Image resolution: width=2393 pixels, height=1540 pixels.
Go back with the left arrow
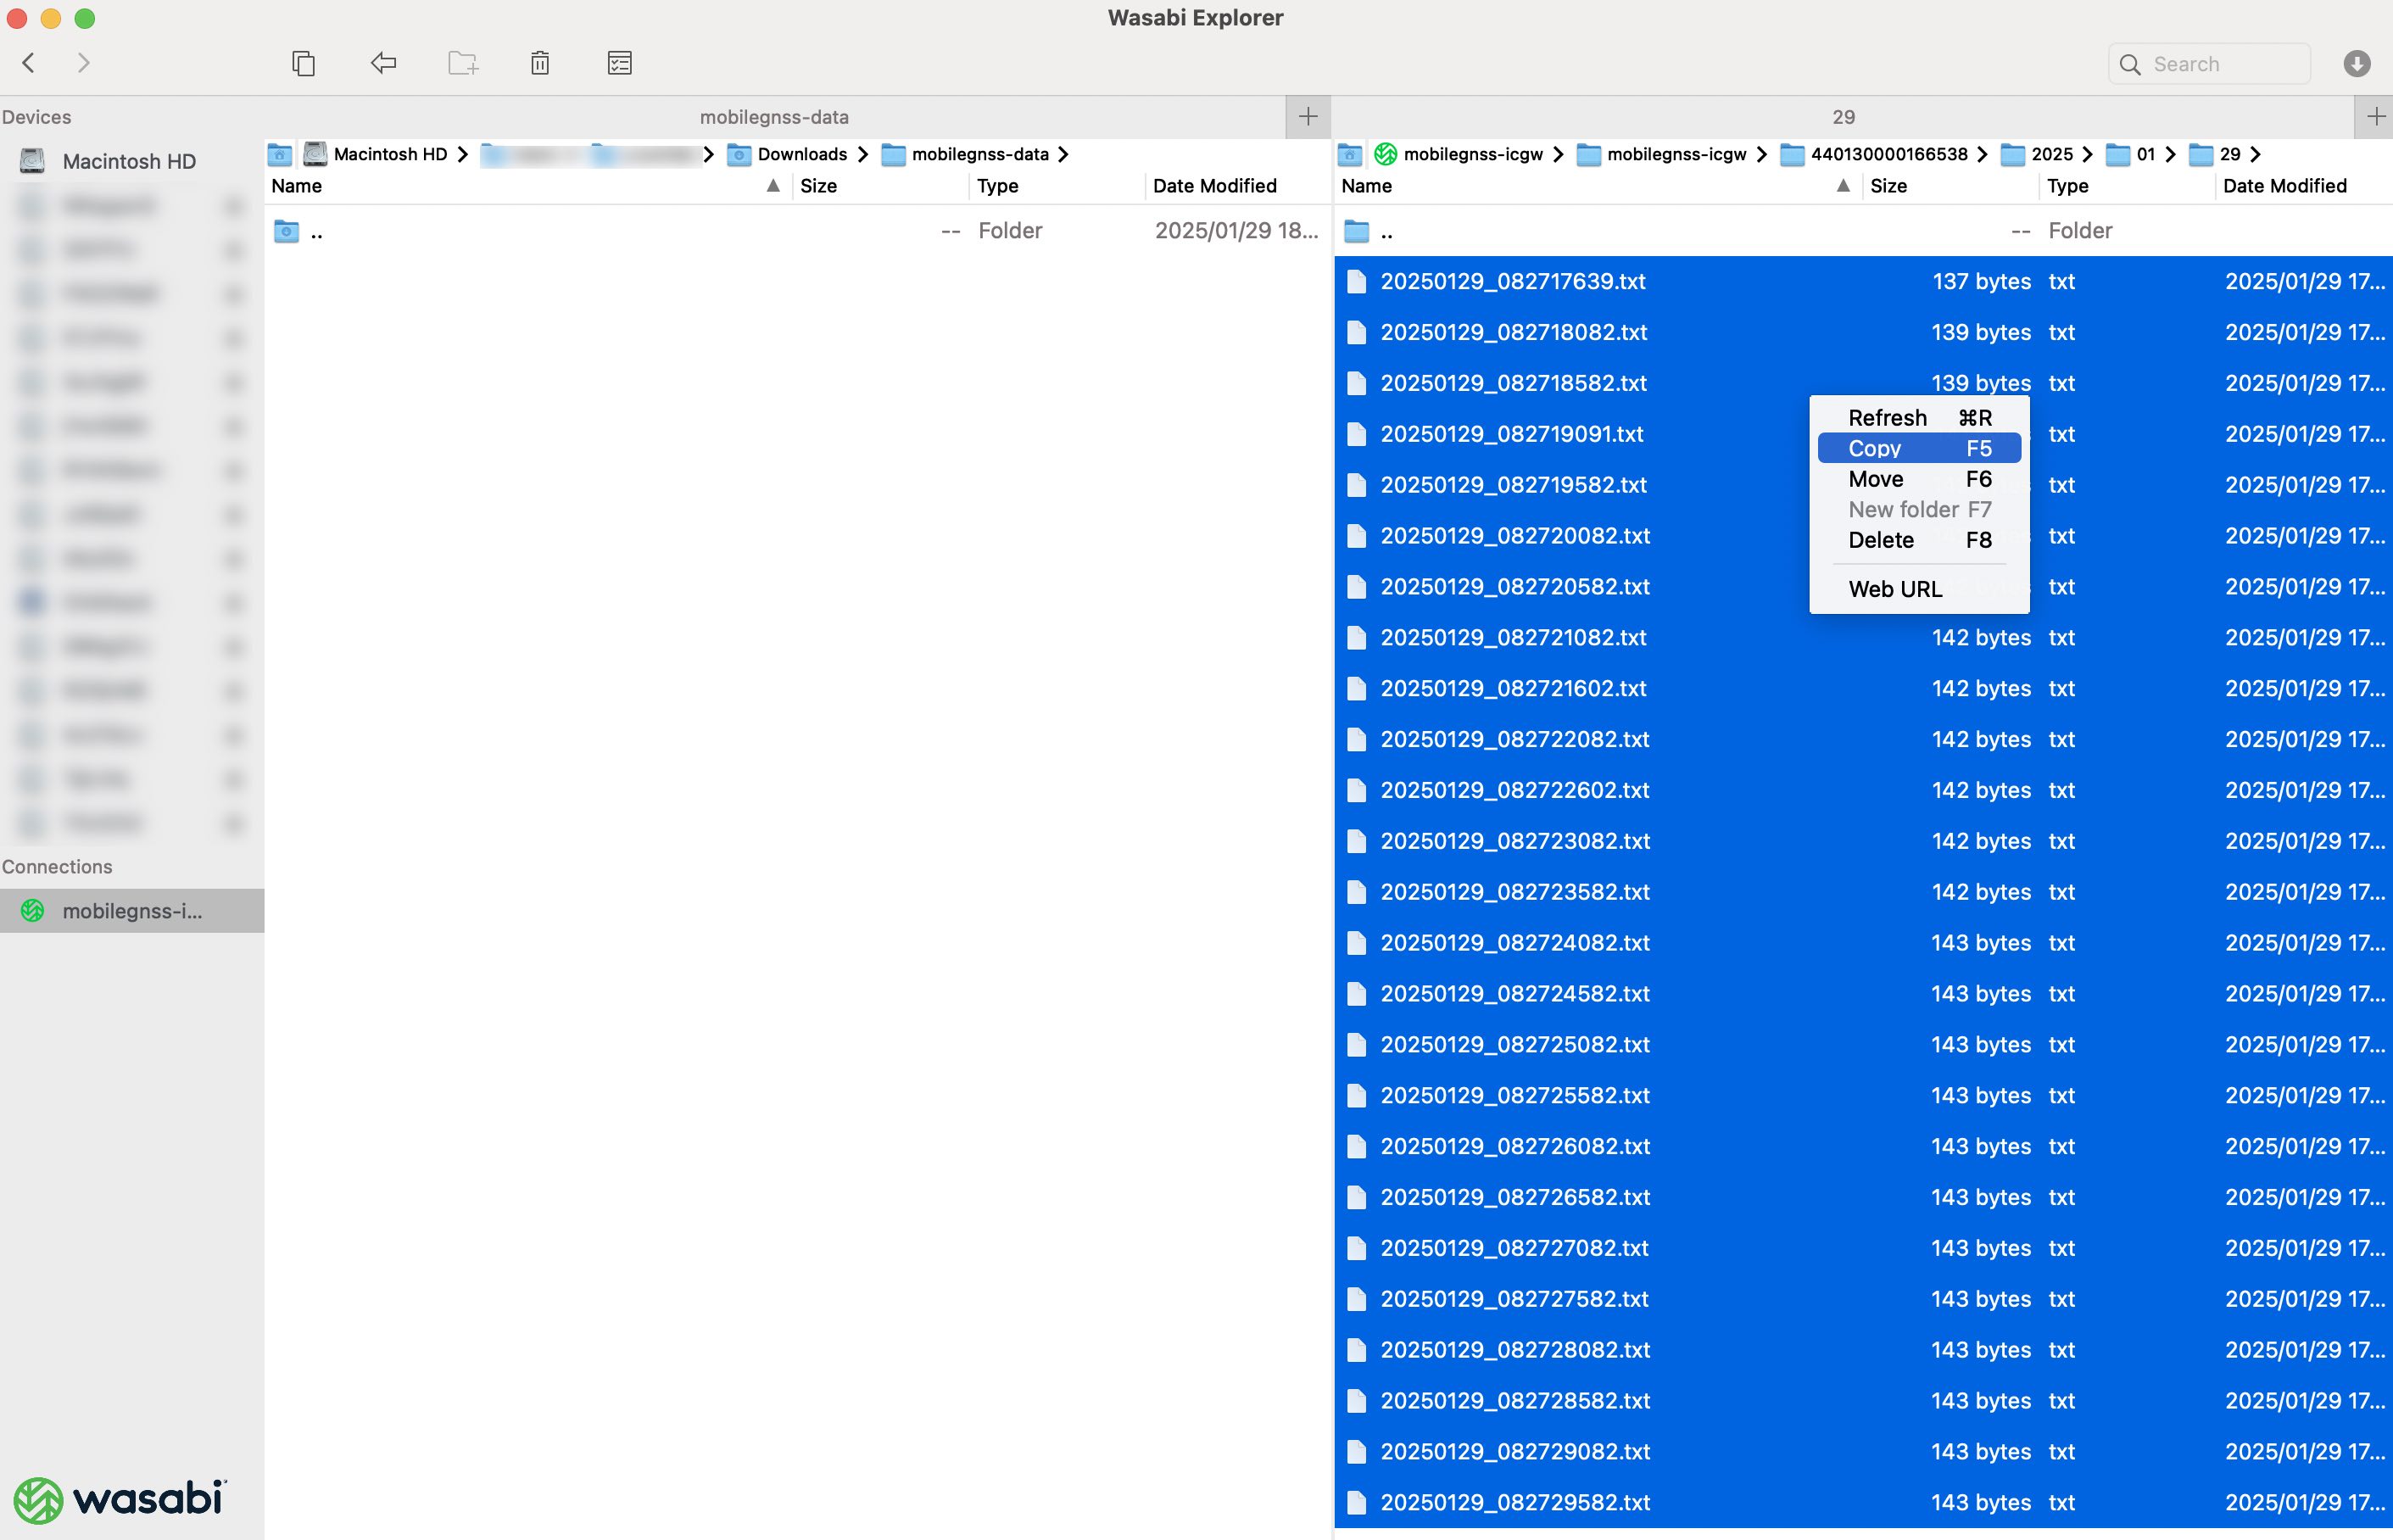29,63
